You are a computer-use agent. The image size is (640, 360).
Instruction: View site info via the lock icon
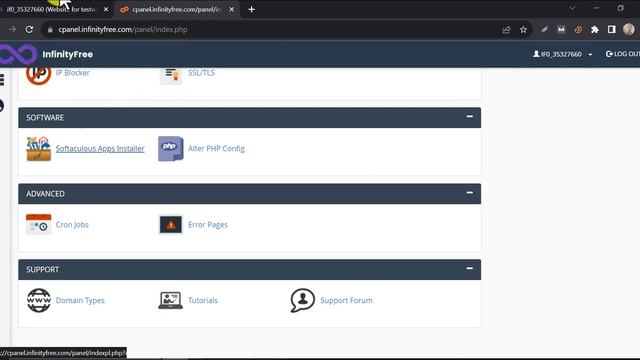point(50,30)
